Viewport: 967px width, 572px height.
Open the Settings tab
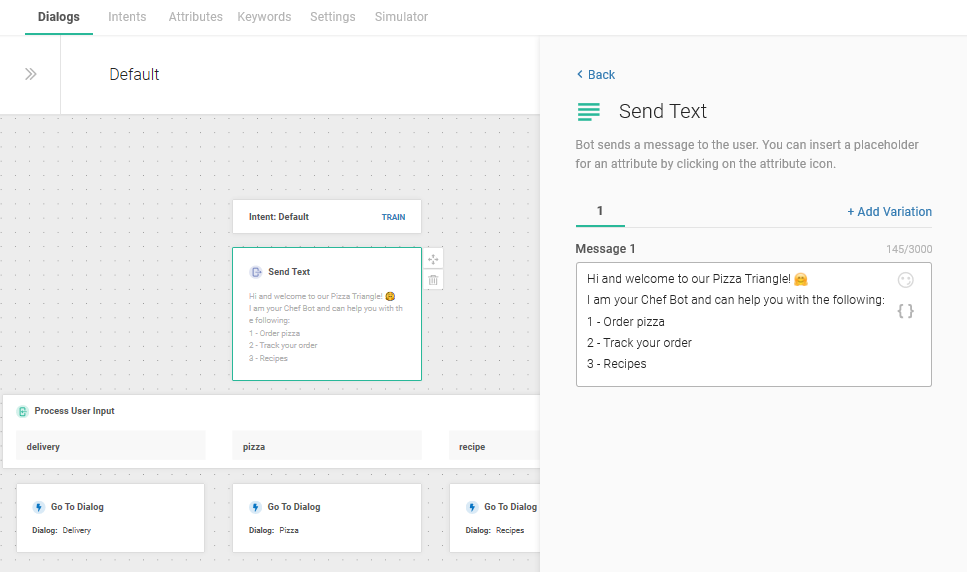333,17
